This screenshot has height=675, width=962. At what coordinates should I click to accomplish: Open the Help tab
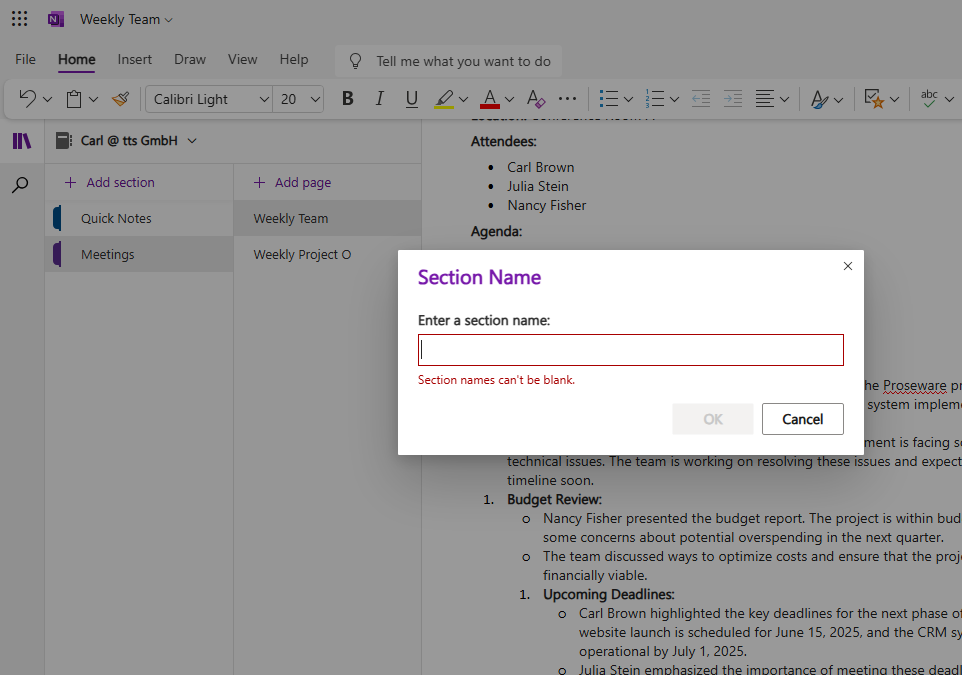[x=294, y=60]
